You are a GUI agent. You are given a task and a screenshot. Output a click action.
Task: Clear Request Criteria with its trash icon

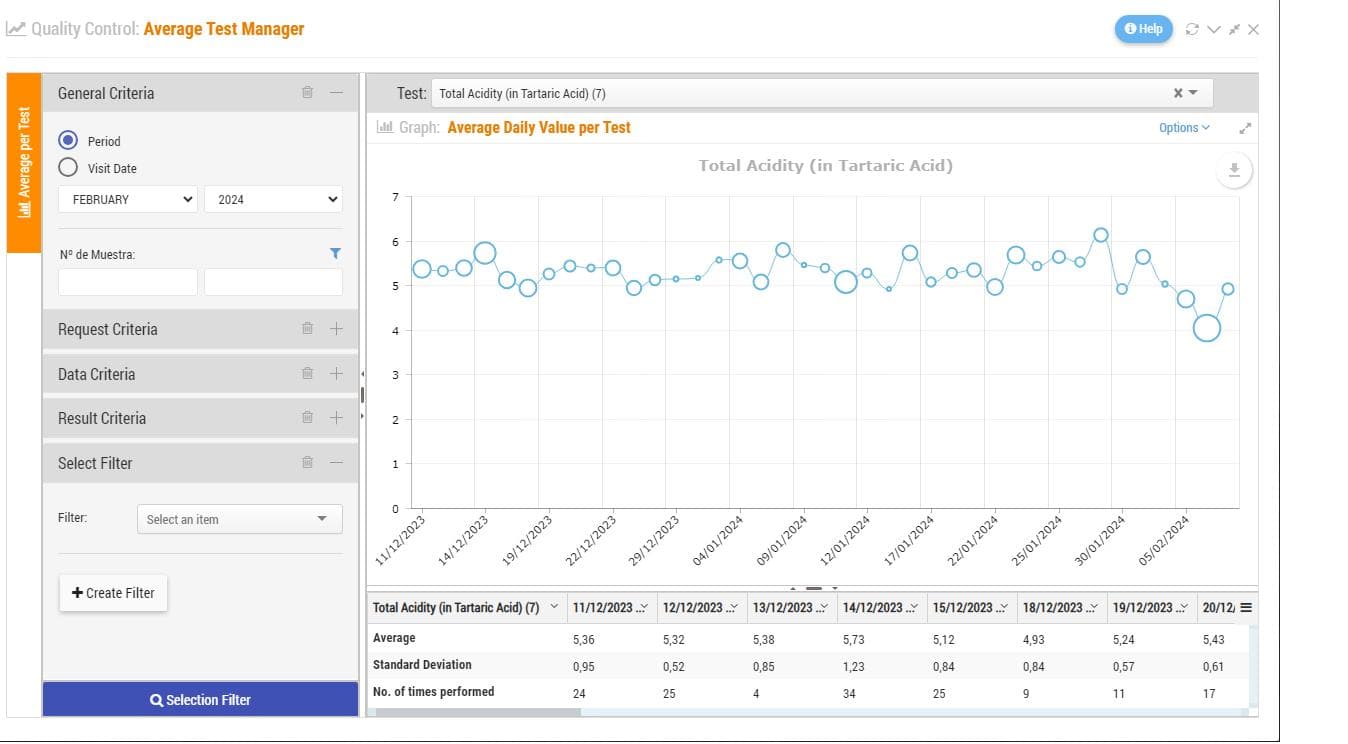[307, 328]
